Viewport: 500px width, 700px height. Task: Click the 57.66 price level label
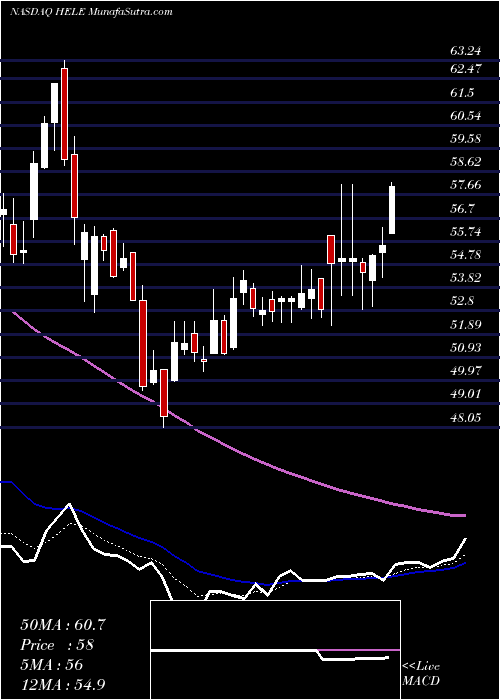click(466, 185)
